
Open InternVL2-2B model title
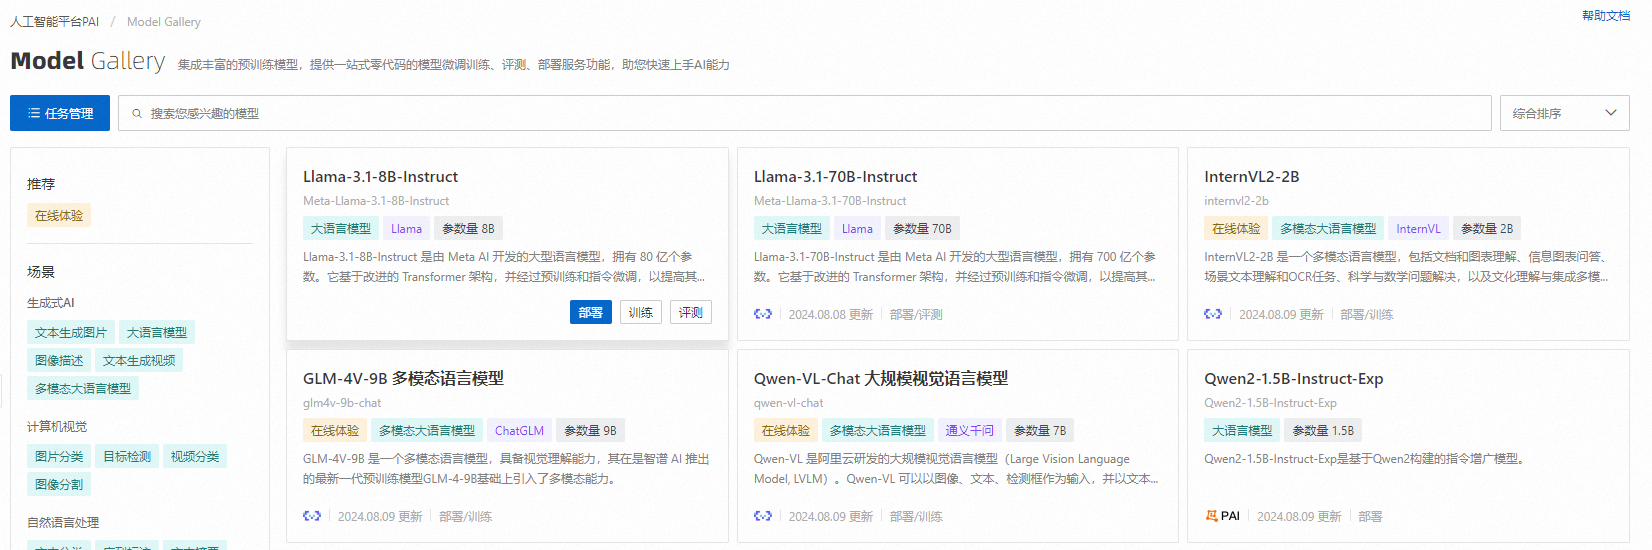pyautogui.click(x=1252, y=177)
